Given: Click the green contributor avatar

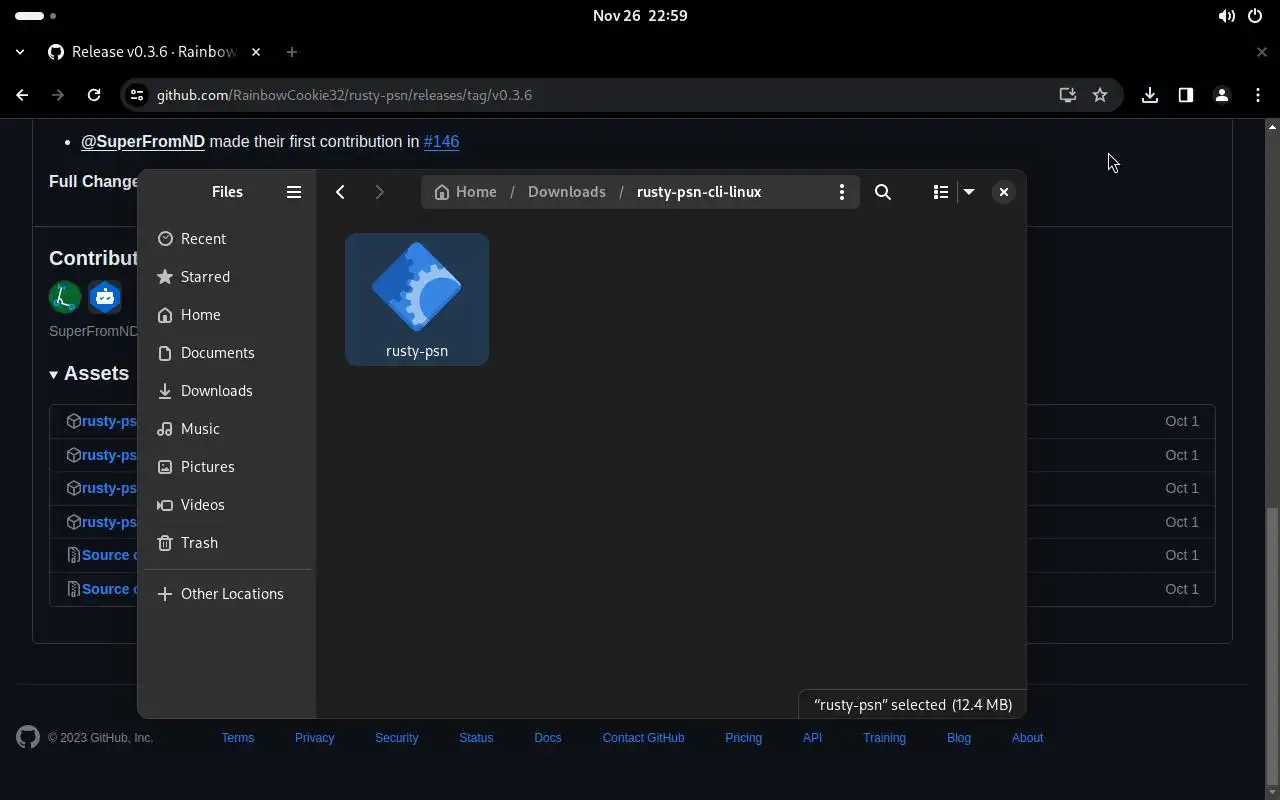Looking at the screenshot, I should 65,297.
